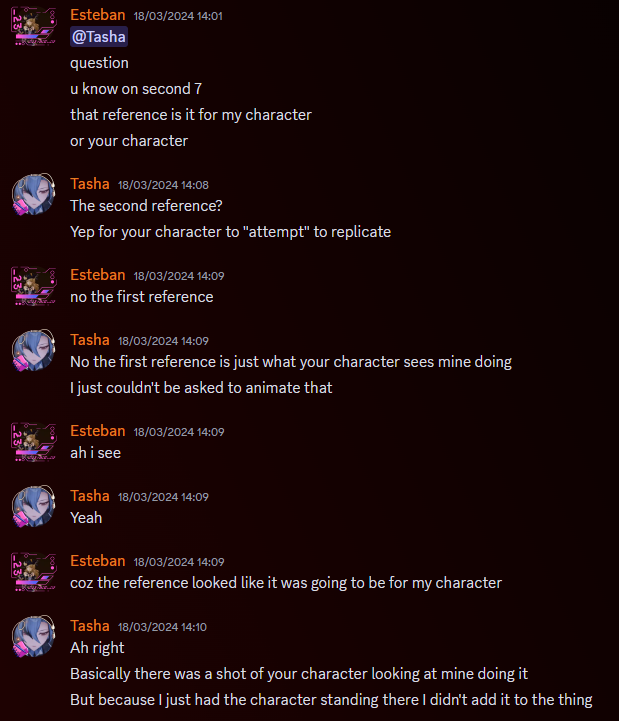Screen dimensions: 619x721
Task: Click the 'Ah right' message
Action: (x=97, y=648)
